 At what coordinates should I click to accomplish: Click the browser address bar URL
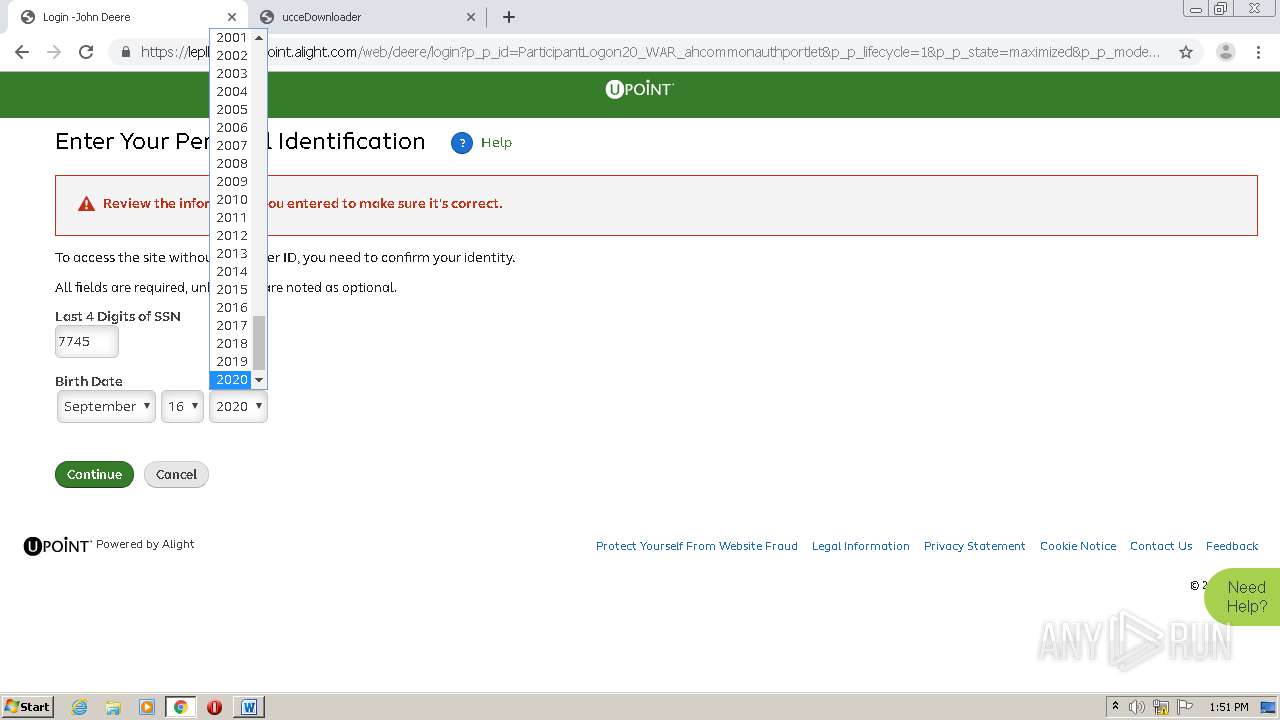(x=650, y=52)
